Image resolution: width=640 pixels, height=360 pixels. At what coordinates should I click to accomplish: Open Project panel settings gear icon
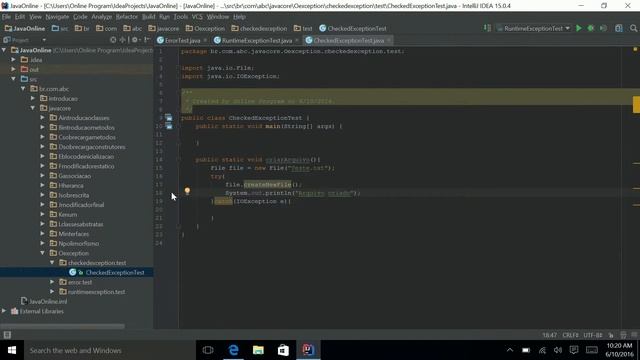point(134,40)
